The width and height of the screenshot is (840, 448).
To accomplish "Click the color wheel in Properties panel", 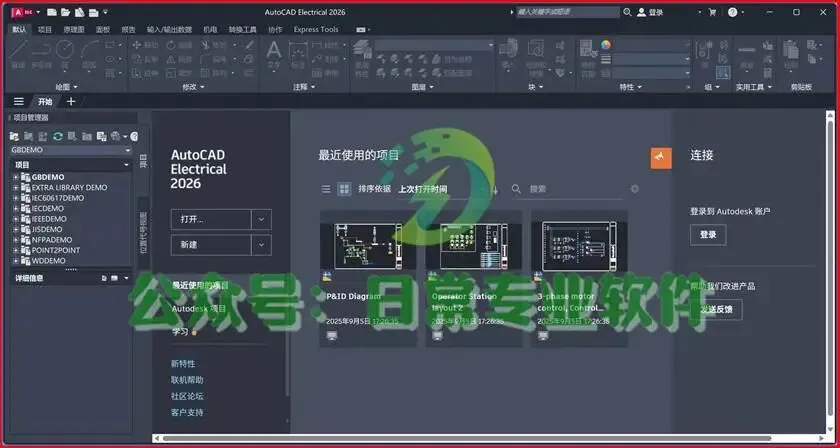I will coord(606,45).
